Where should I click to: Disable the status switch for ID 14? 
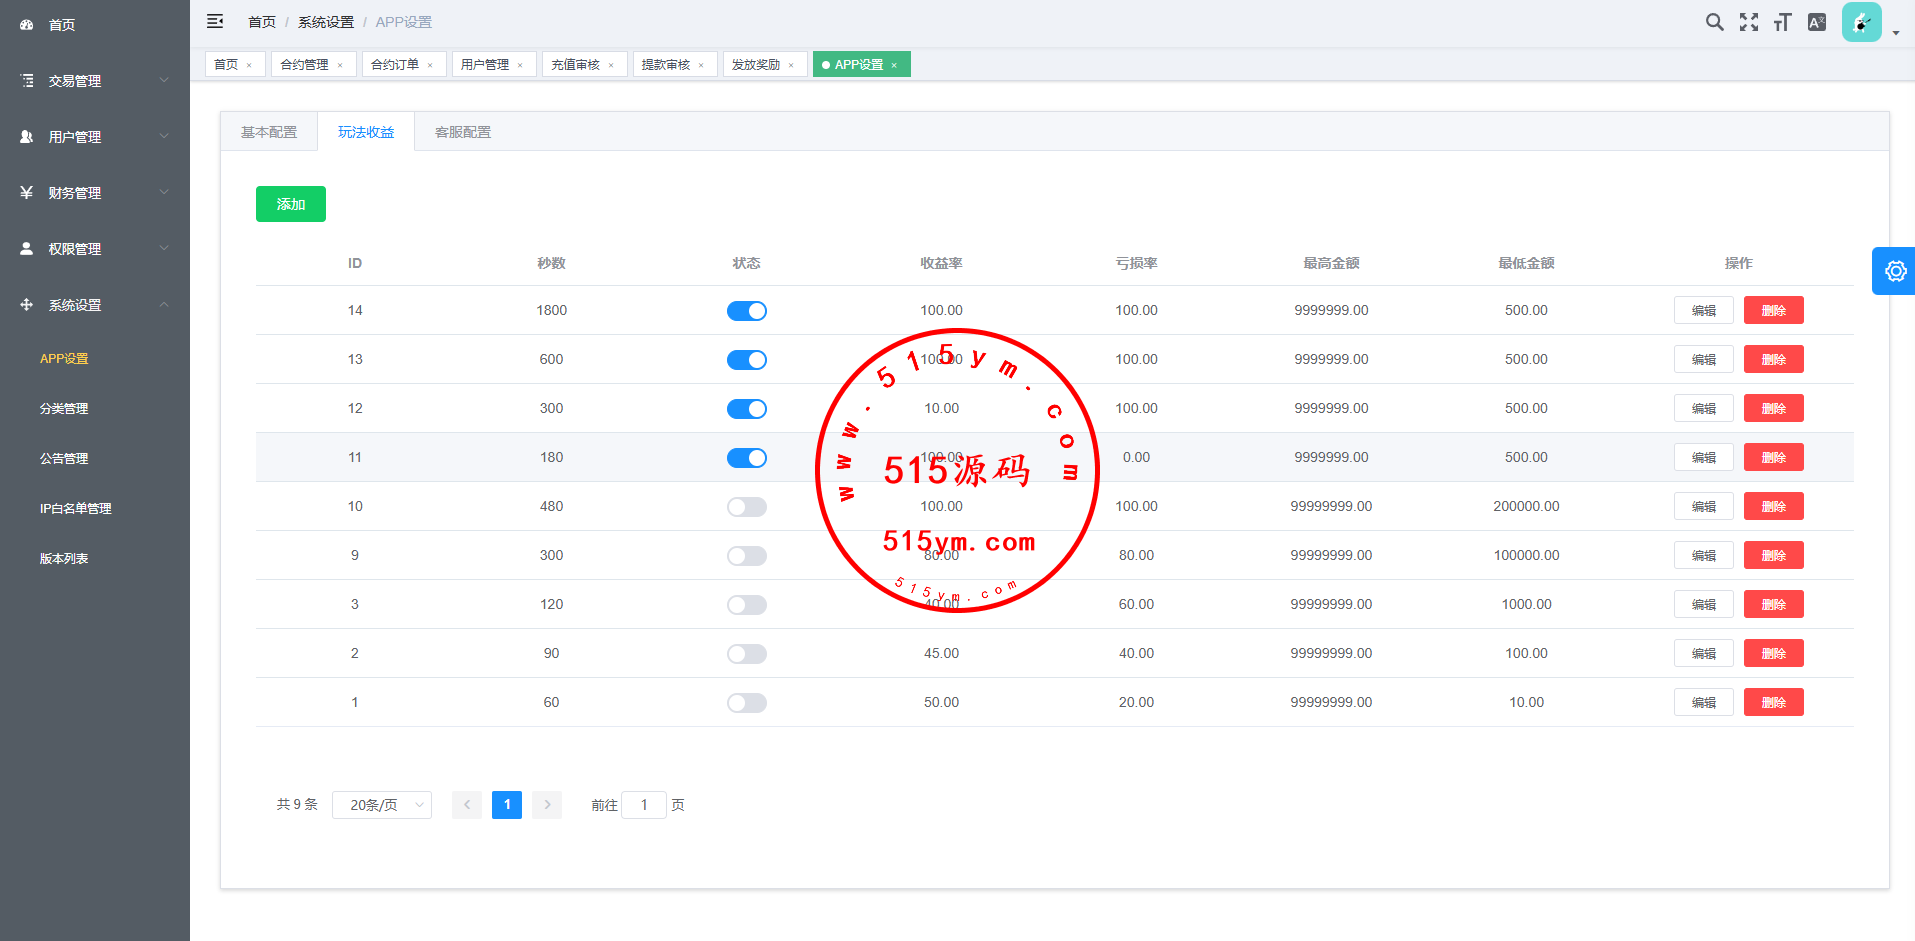coord(746,311)
